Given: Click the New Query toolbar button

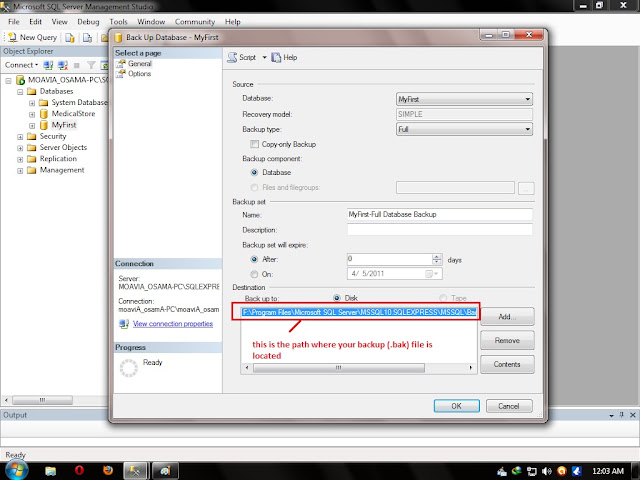Looking at the screenshot, I should (x=33, y=37).
